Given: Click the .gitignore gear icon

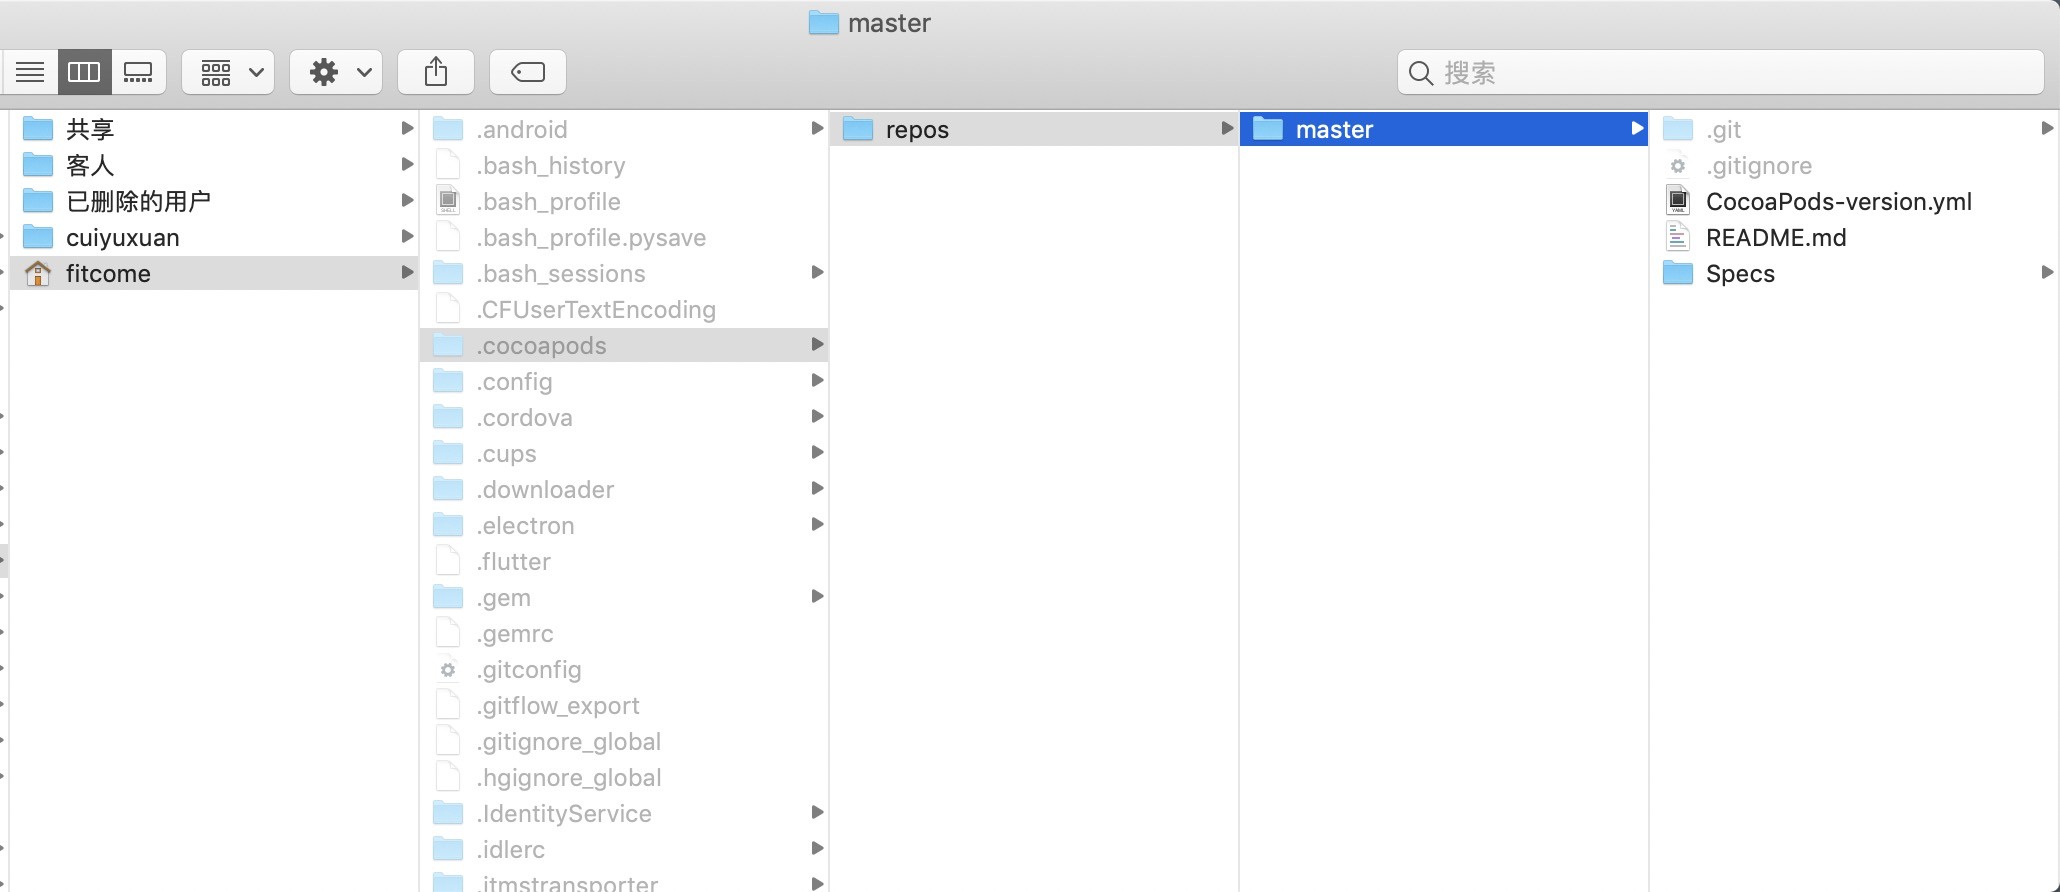Looking at the screenshot, I should pyautogui.click(x=1678, y=165).
